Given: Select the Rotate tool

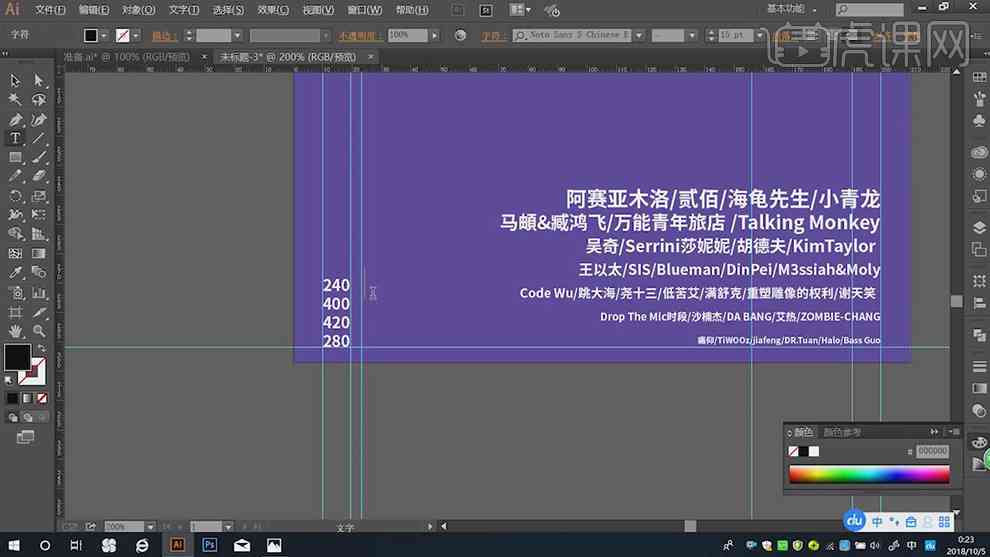Looking at the screenshot, I should tap(15, 196).
